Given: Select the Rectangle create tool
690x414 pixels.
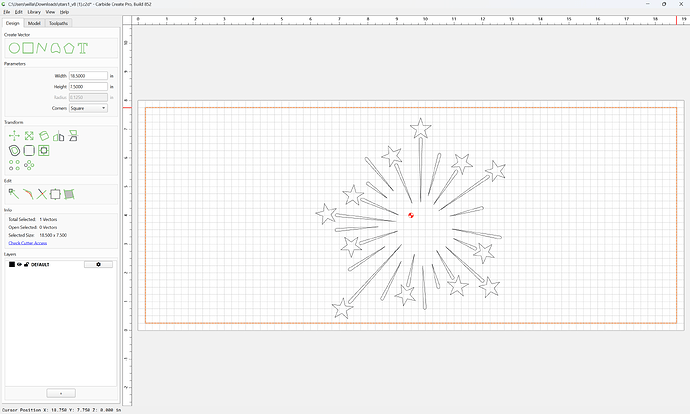Looking at the screenshot, I should point(28,48).
